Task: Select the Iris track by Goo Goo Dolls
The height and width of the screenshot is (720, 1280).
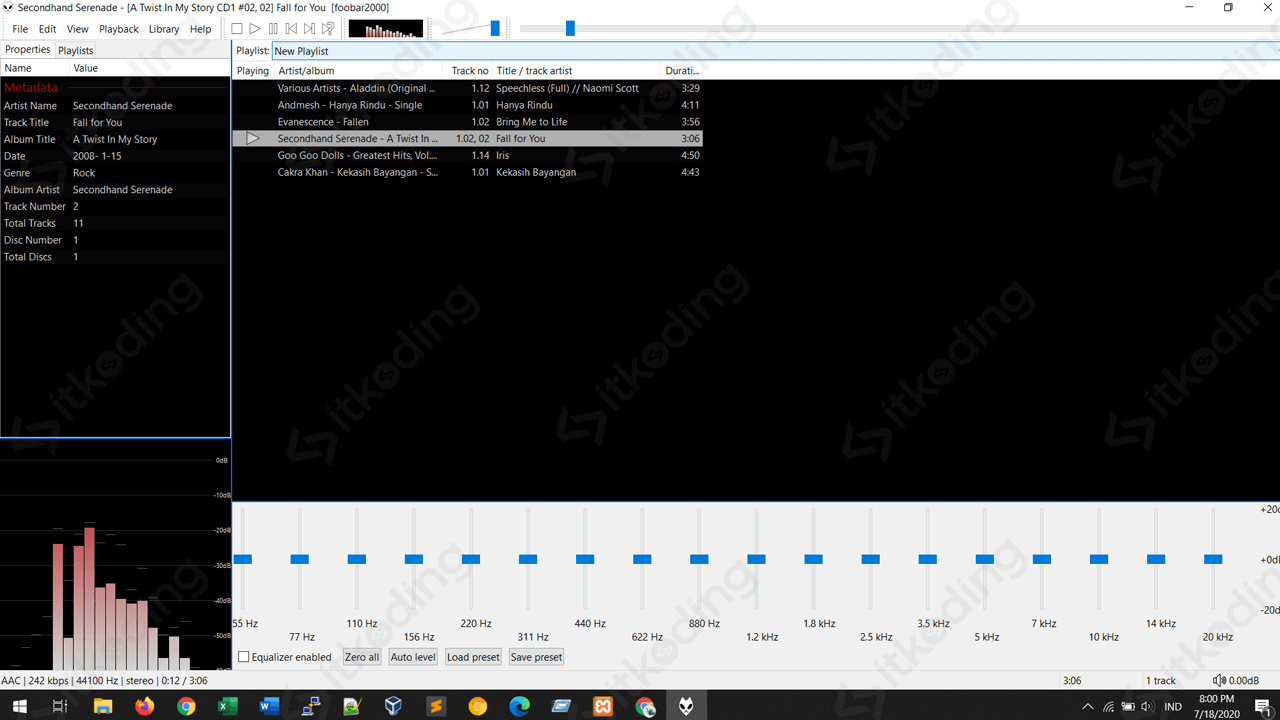Action: pyautogui.click(x=467, y=156)
